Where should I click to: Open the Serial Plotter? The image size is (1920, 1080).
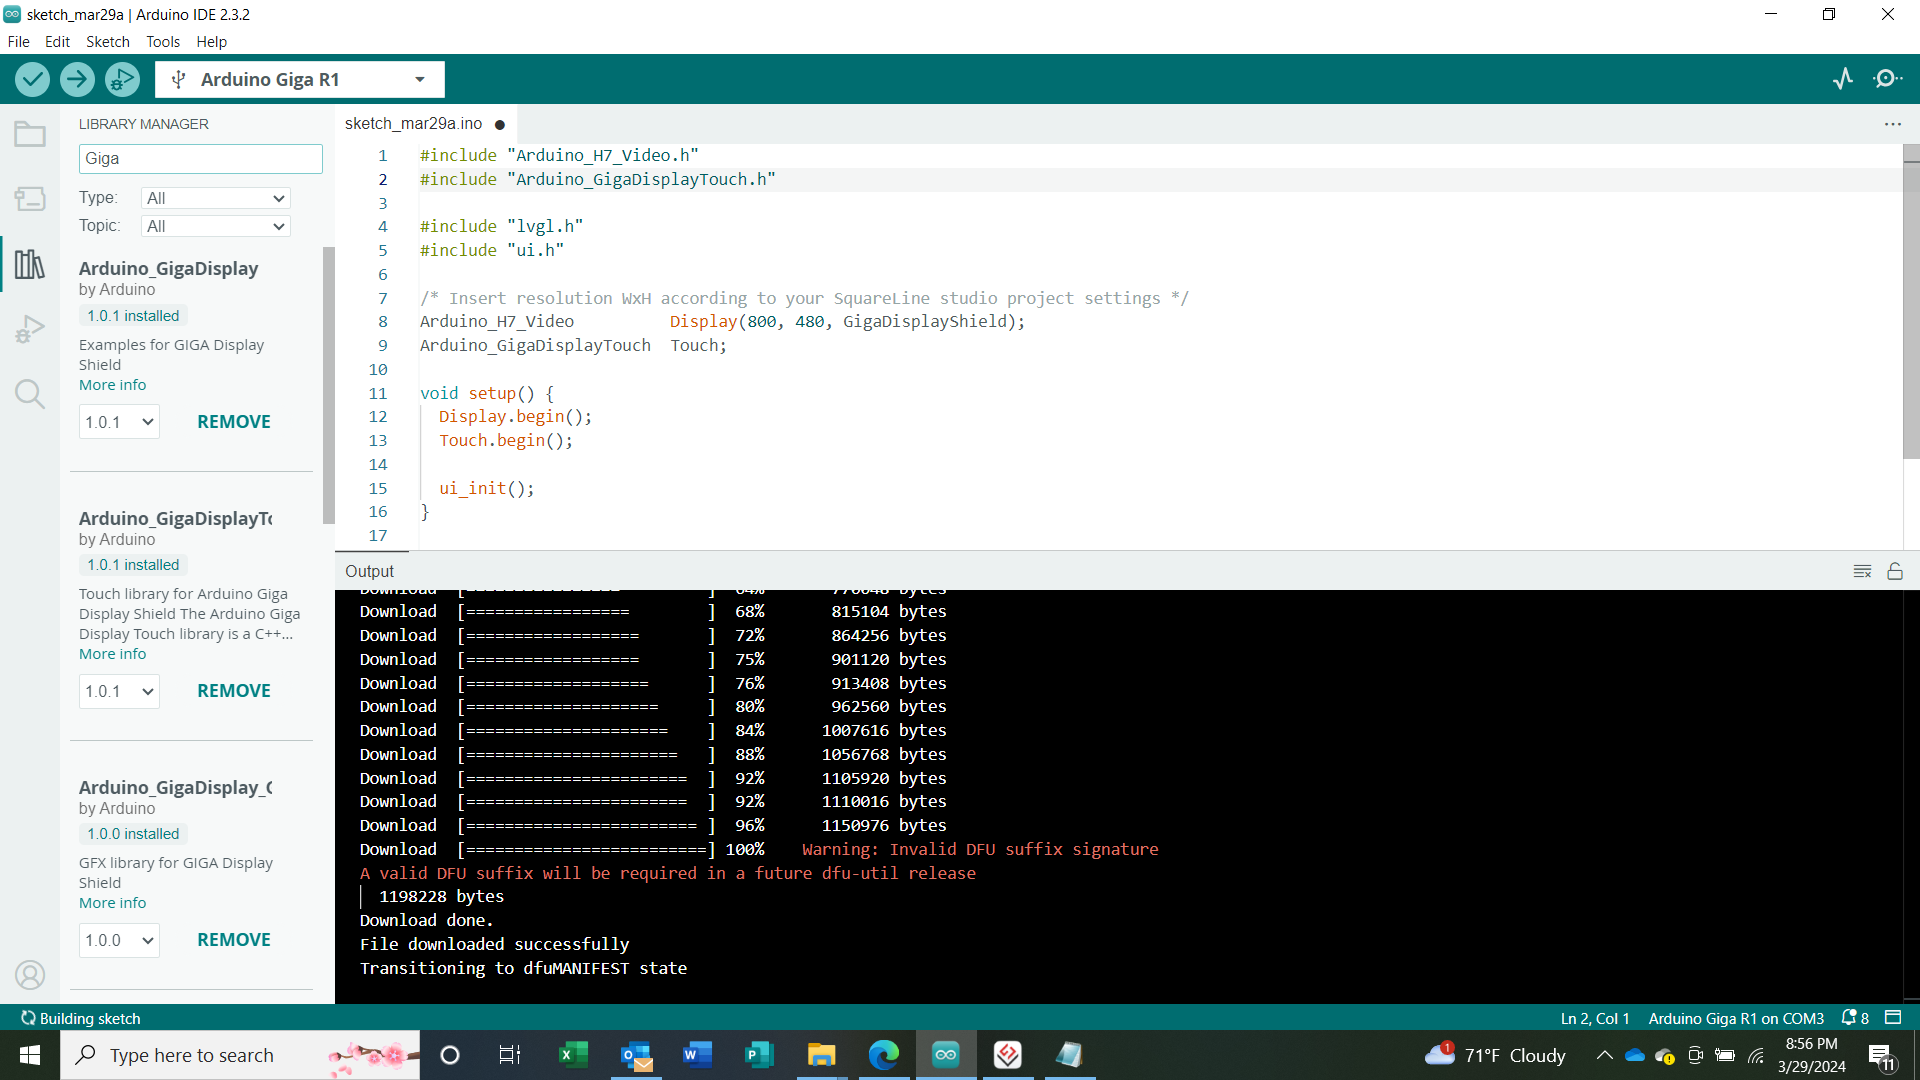(x=1843, y=79)
